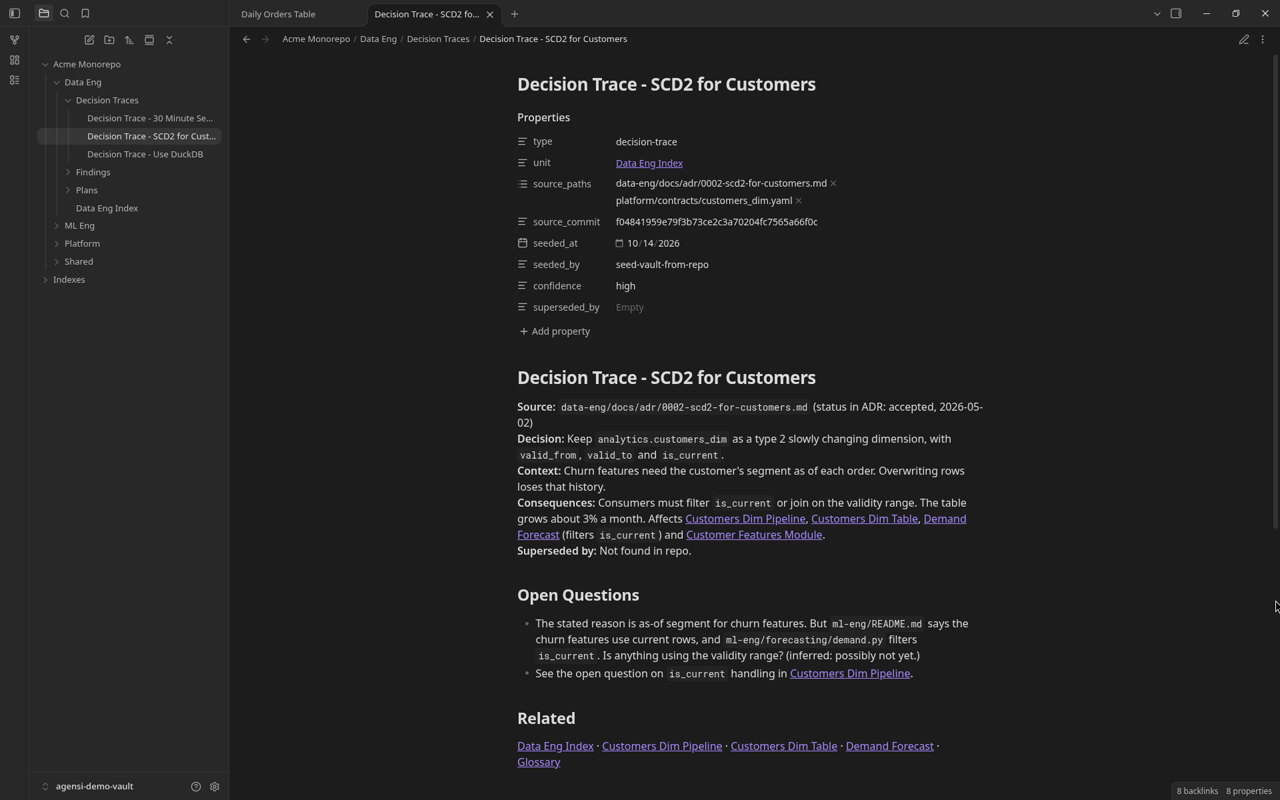Open graph view from ribbon
1280x800 pixels.
(14, 40)
